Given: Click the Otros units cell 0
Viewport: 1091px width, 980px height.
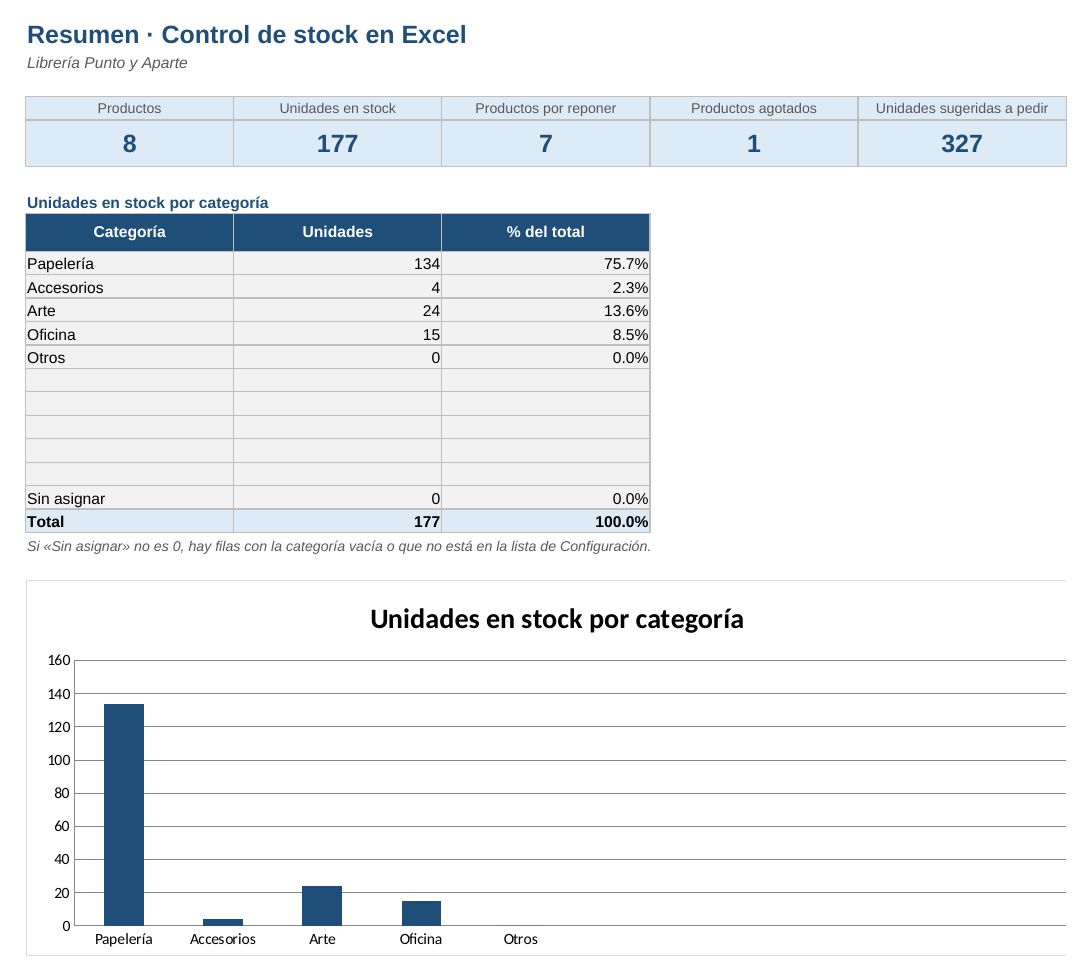Looking at the screenshot, I should [x=337, y=358].
